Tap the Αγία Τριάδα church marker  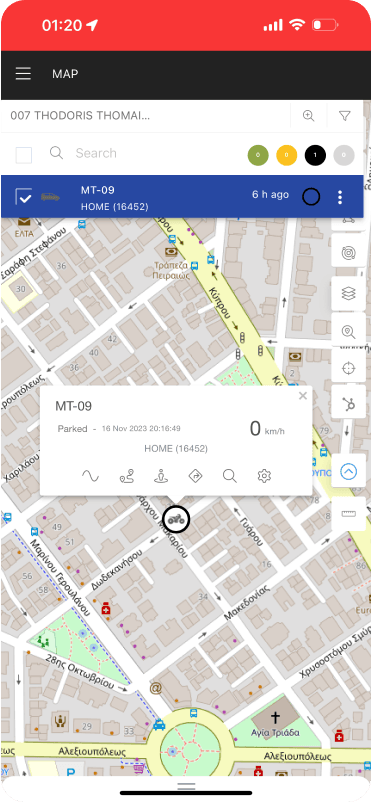coord(275,717)
